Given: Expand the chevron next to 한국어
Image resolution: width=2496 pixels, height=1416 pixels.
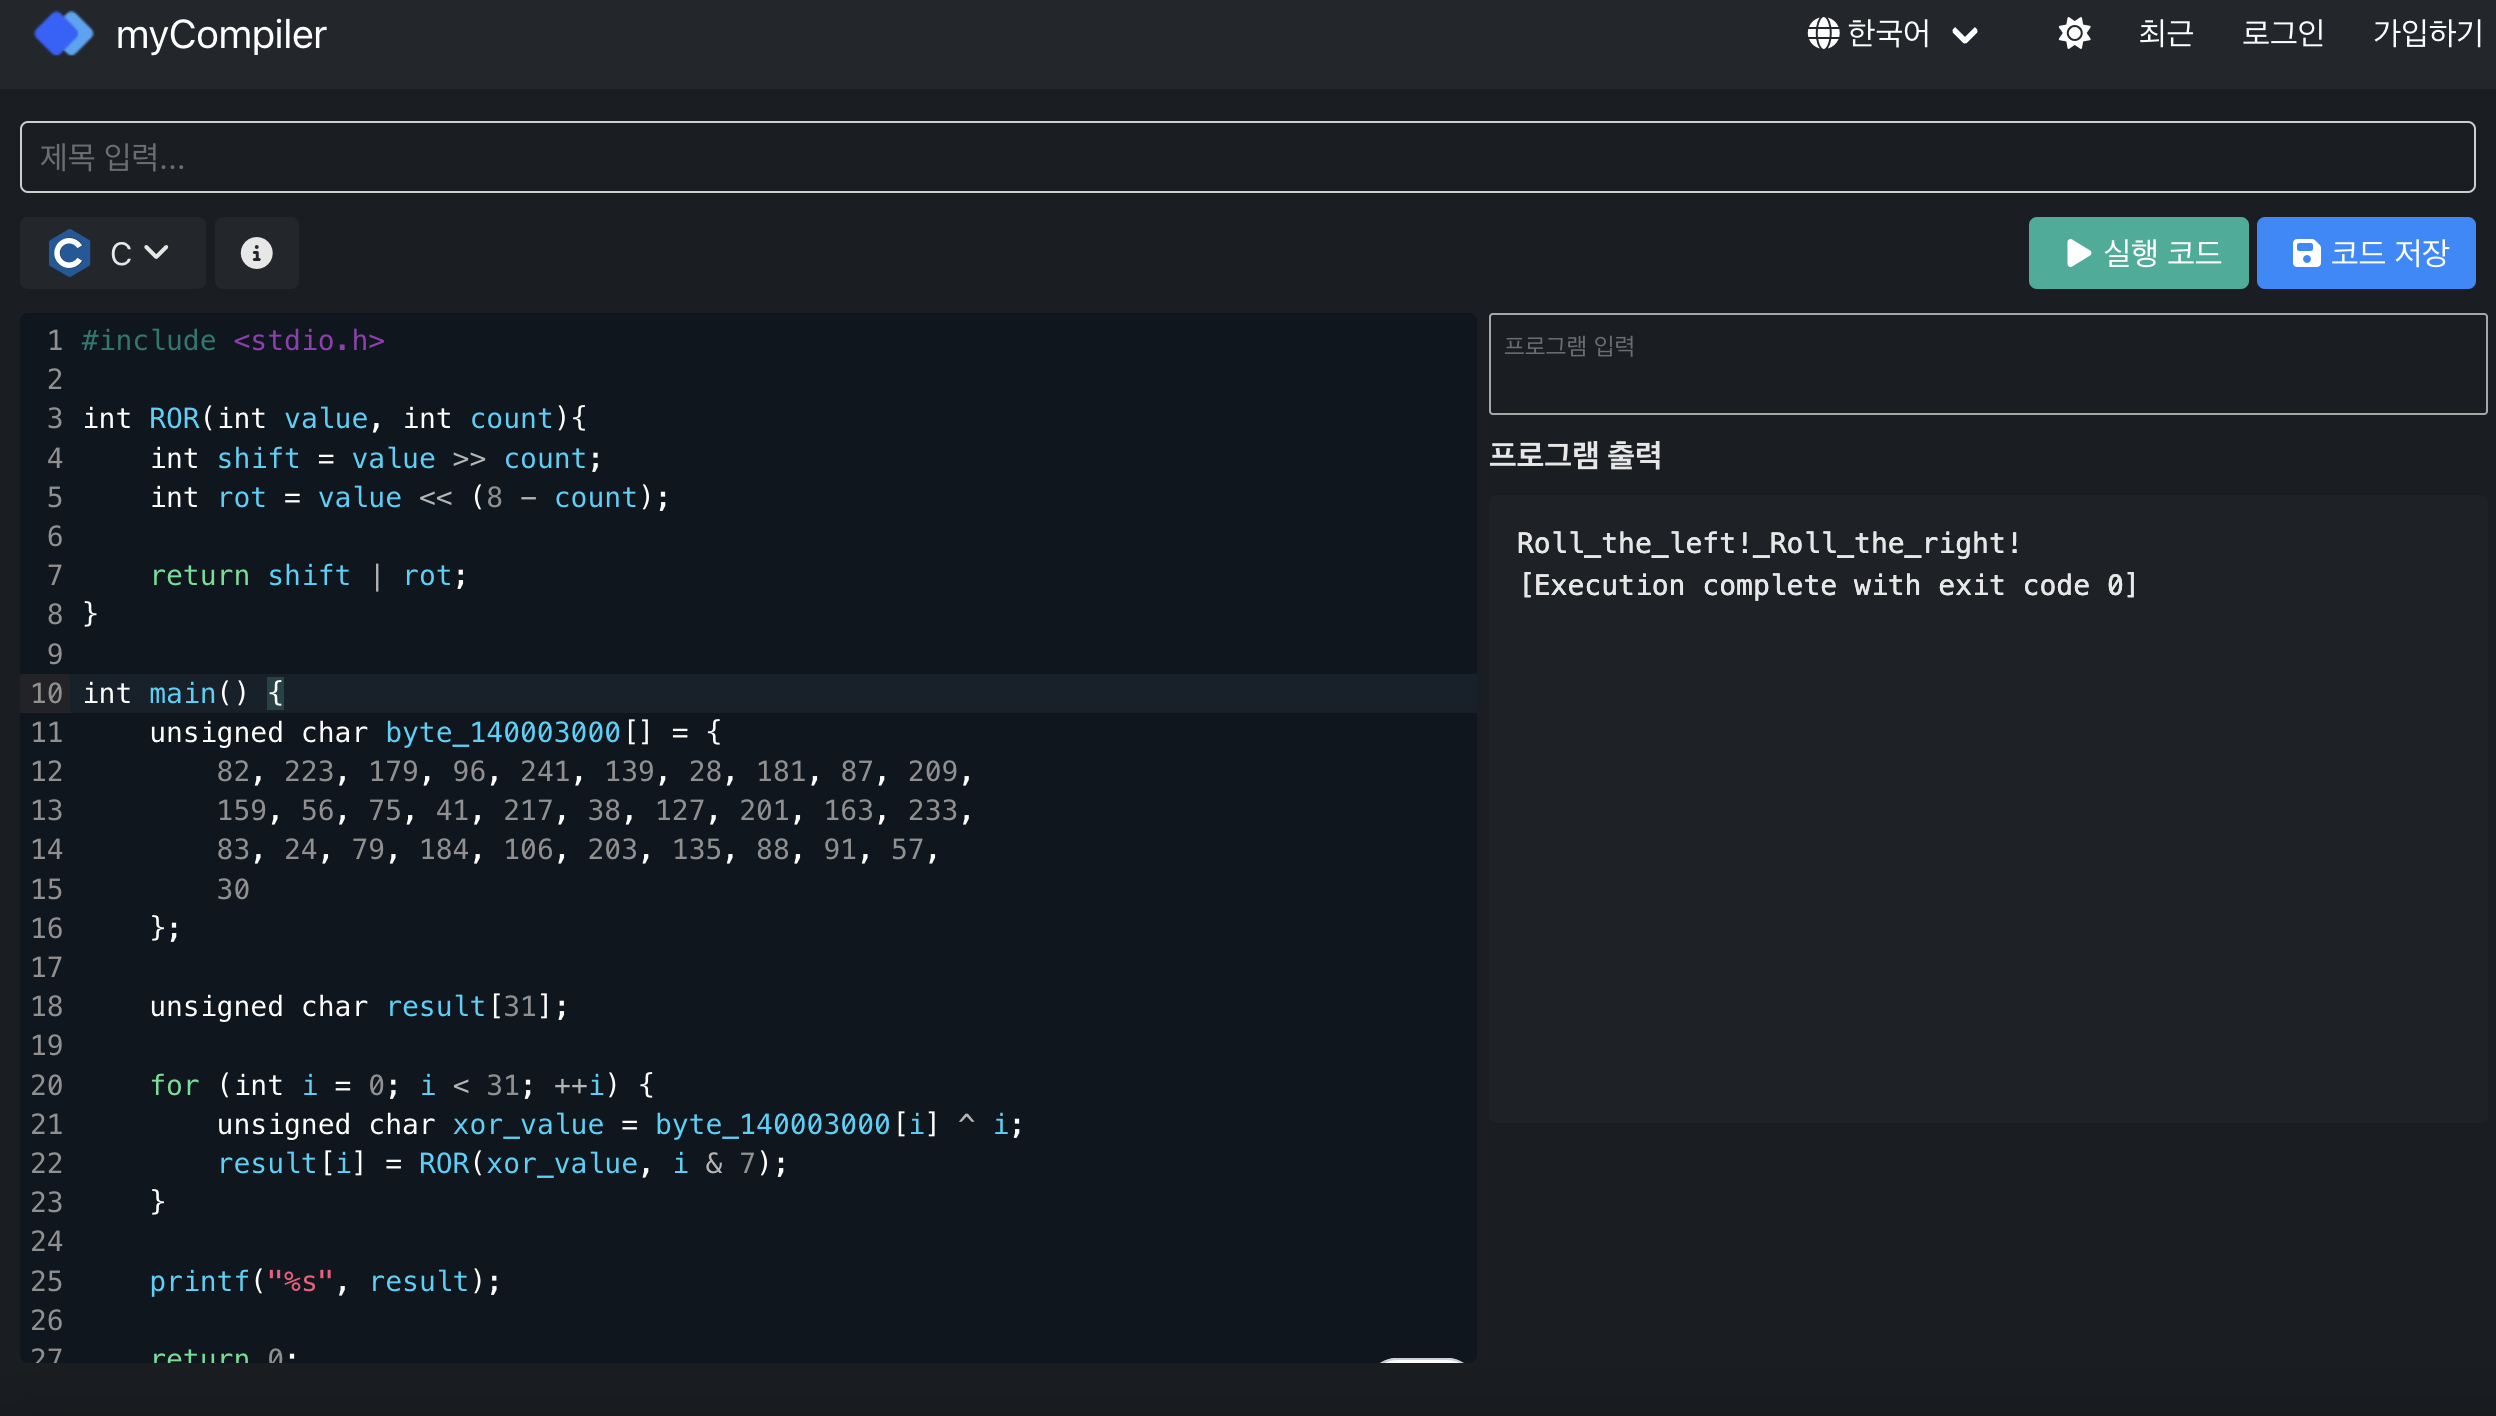Looking at the screenshot, I should pyautogui.click(x=1965, y=35).
